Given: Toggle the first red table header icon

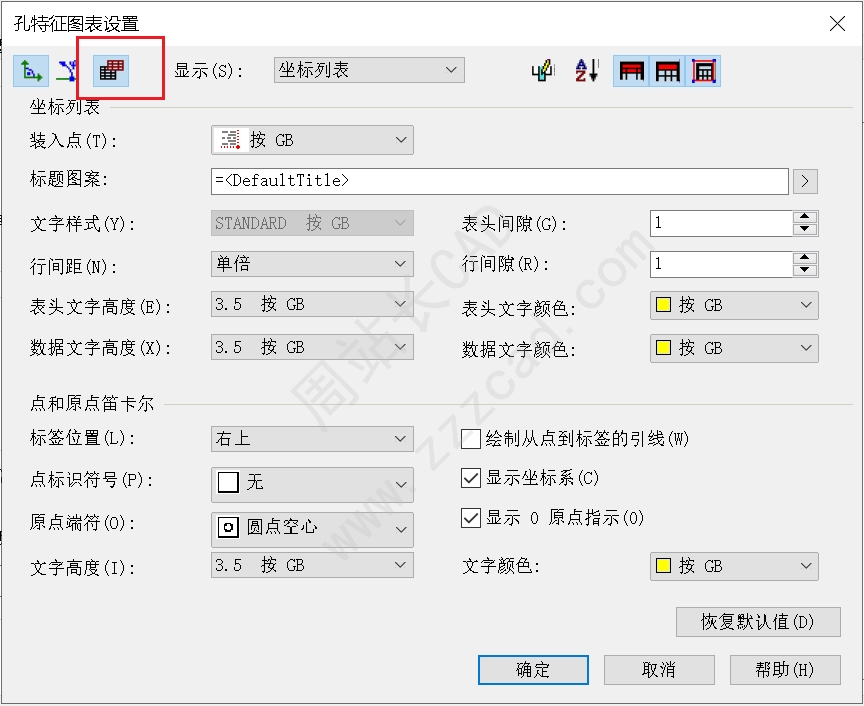Looking at the screenshot, I should 630,71.
